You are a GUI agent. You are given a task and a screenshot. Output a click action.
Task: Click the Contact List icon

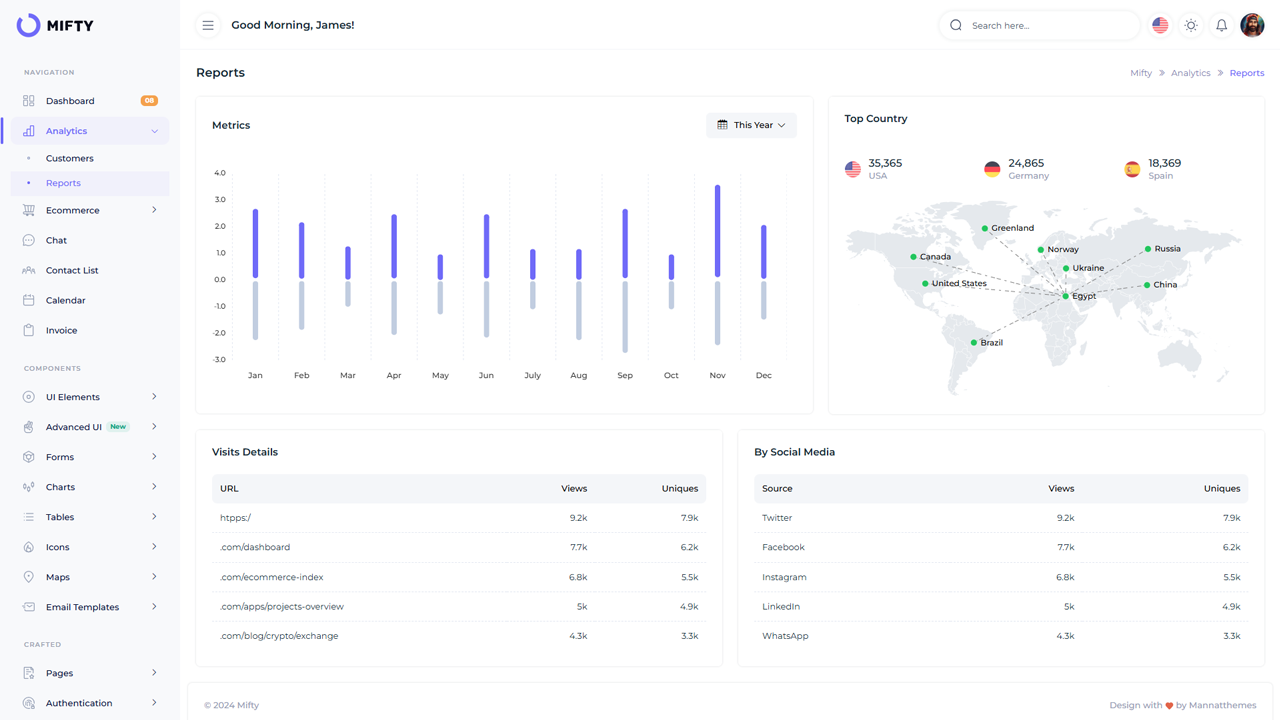tap(29, 270)
